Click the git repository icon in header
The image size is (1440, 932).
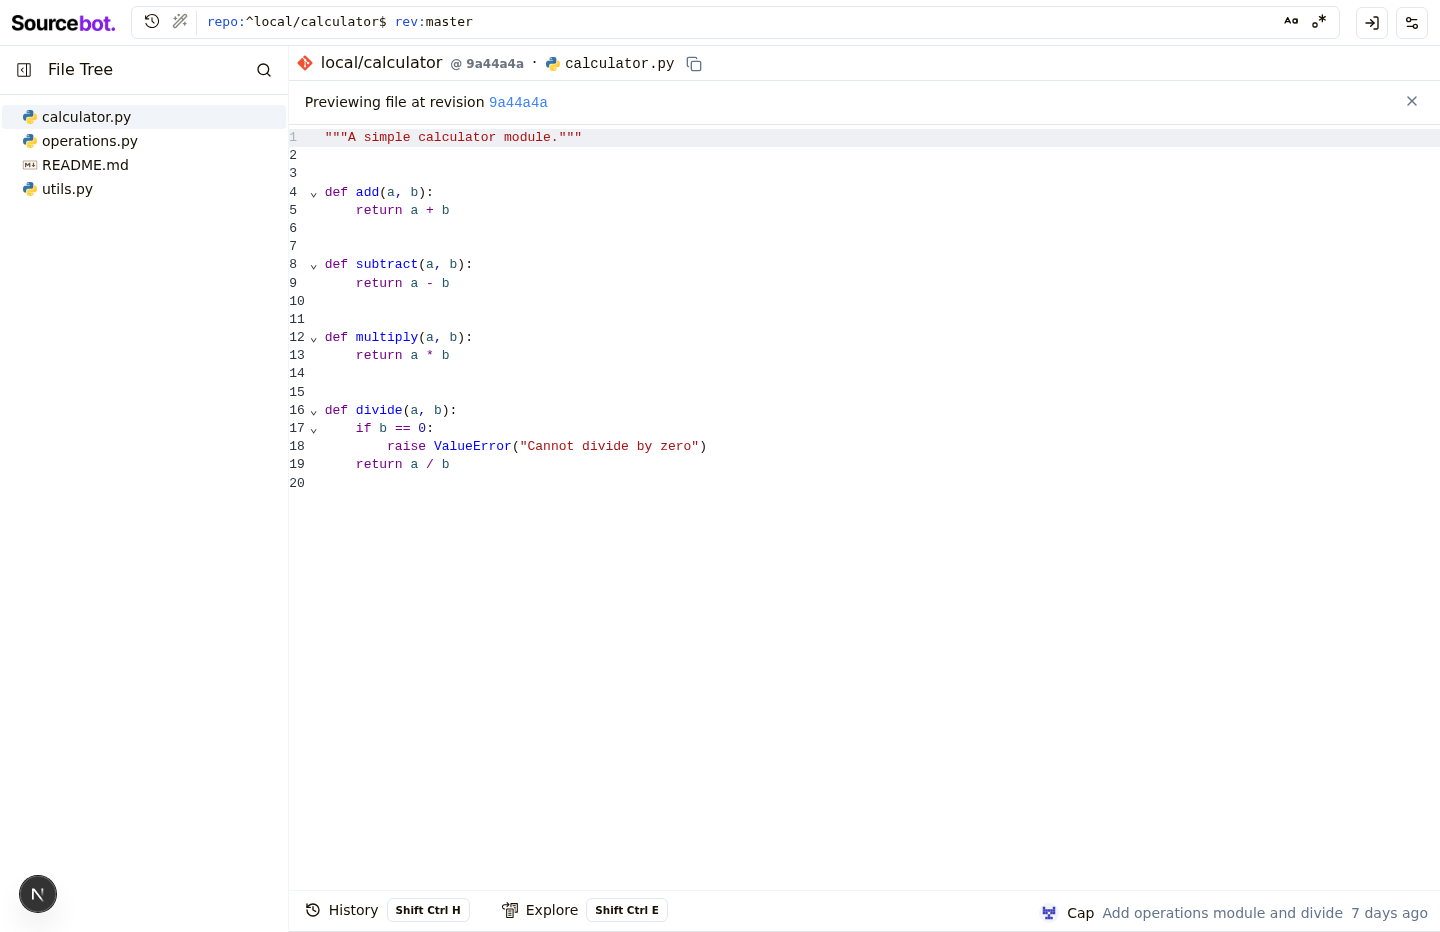coord(305,63)
